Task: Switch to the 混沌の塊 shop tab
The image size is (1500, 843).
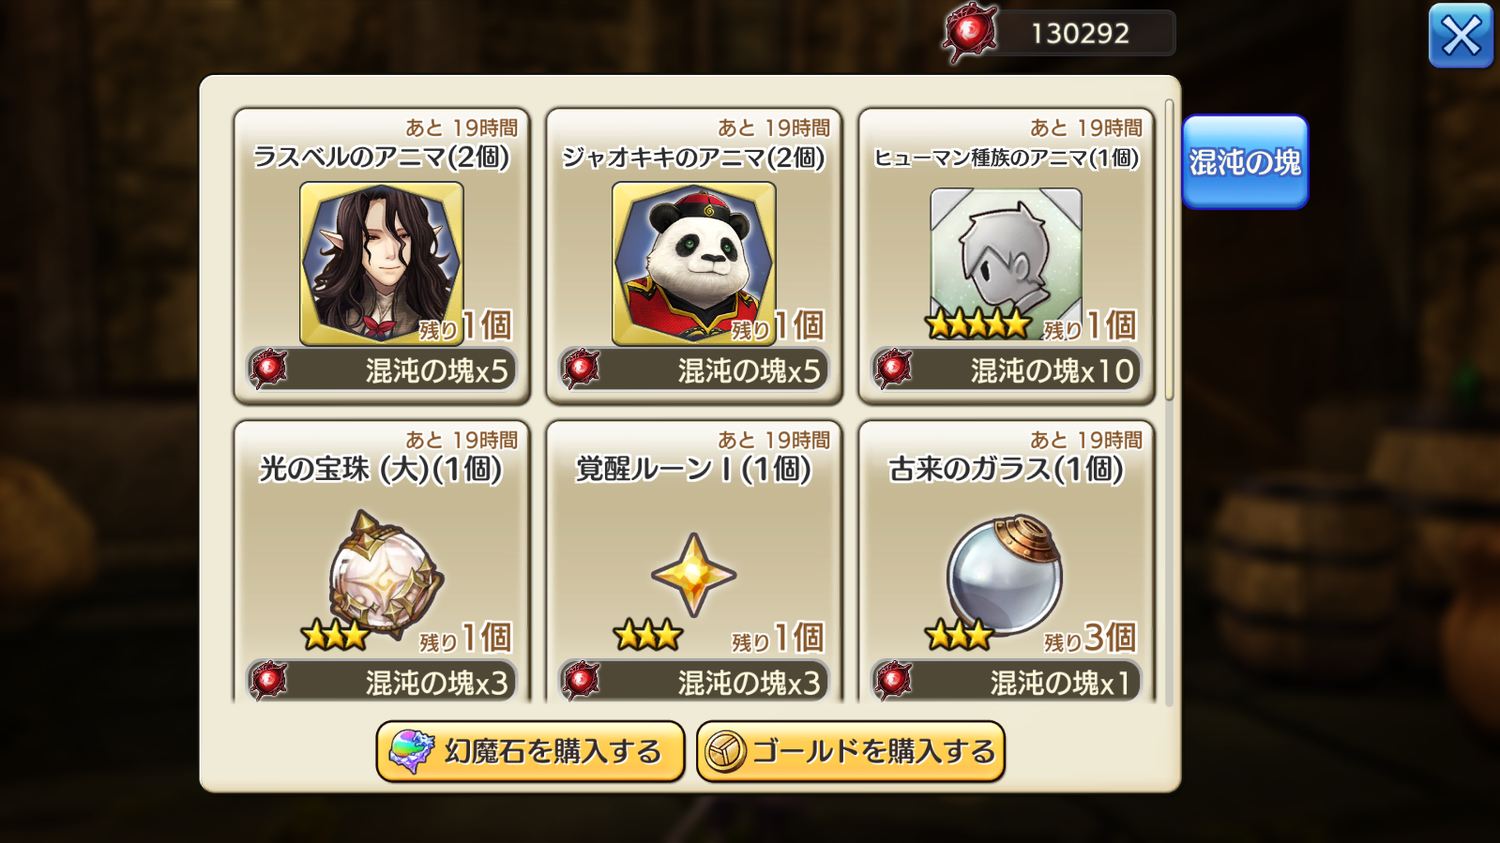Action: pos(1245,162)
